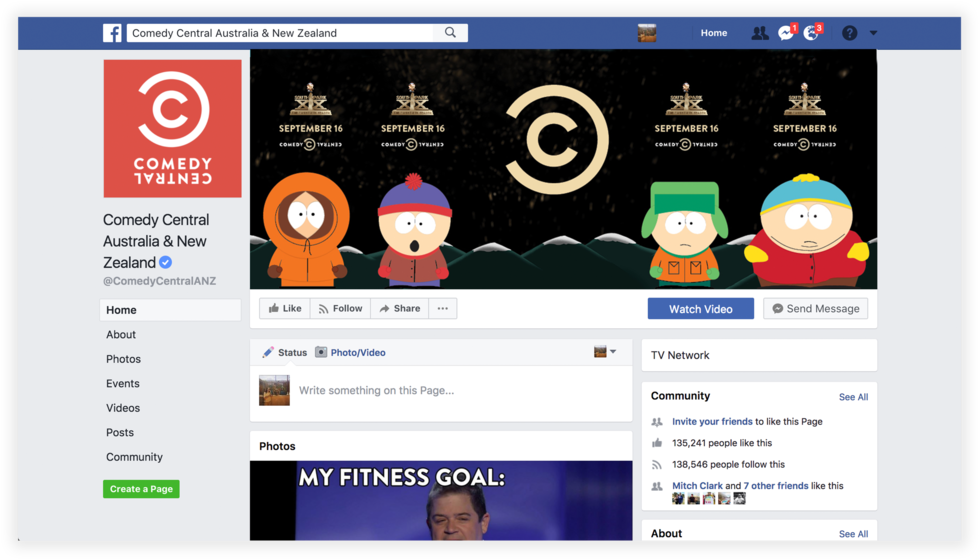Click Write something on this Page field

[376, 390]
